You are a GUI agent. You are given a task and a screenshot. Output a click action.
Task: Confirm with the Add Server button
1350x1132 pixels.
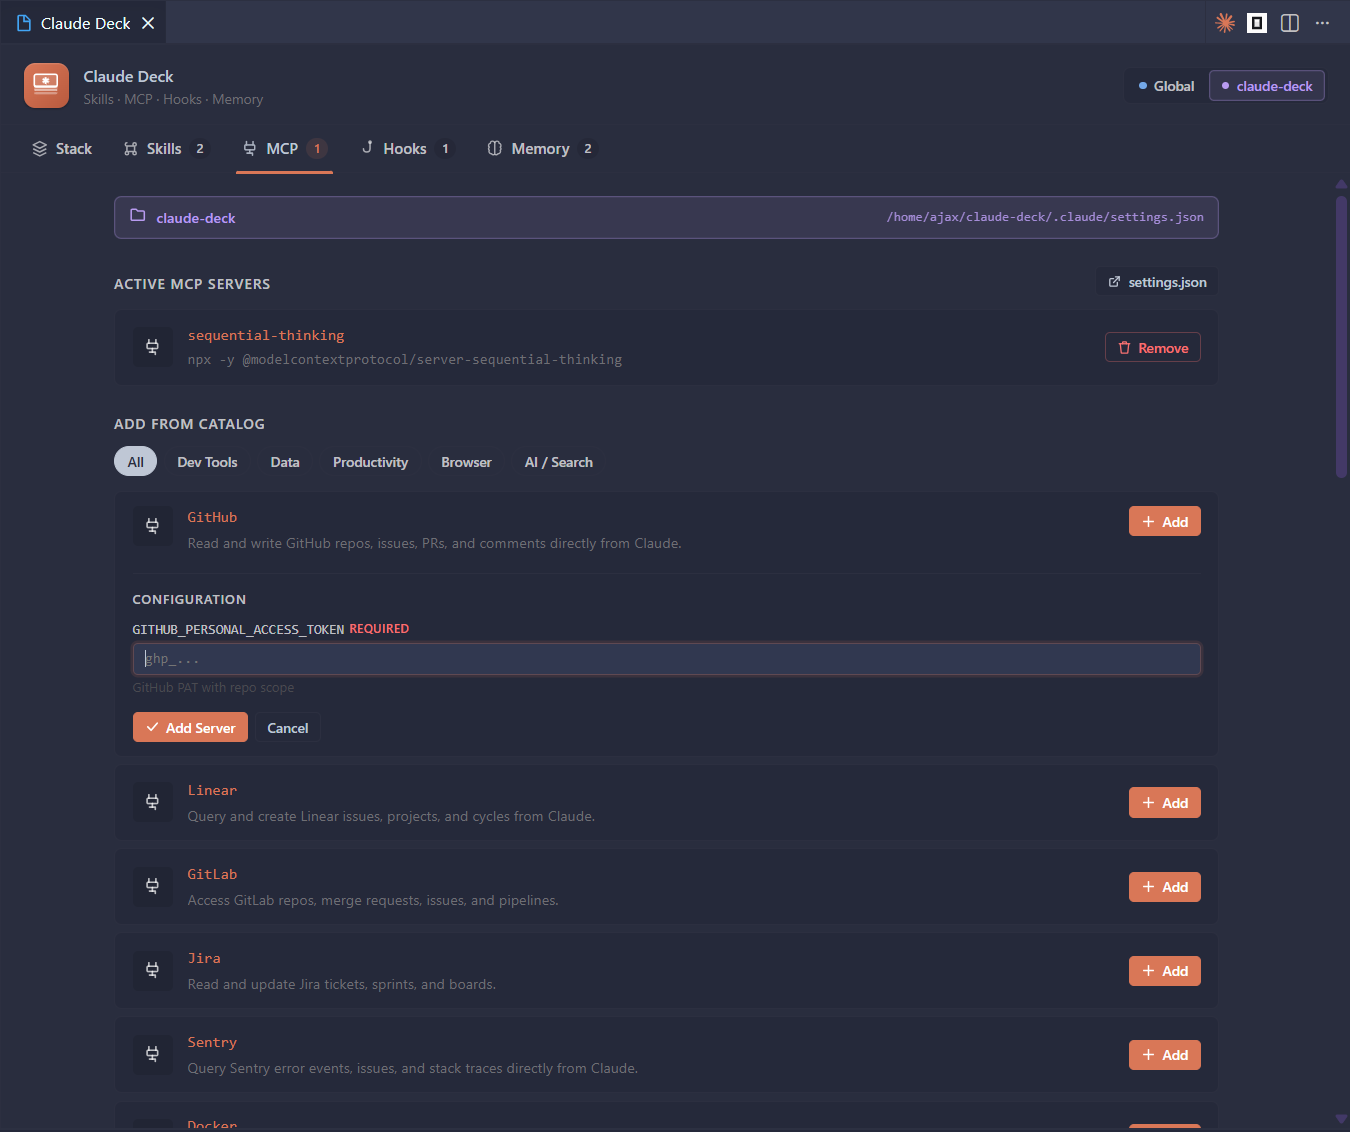(x=190, y=728)
